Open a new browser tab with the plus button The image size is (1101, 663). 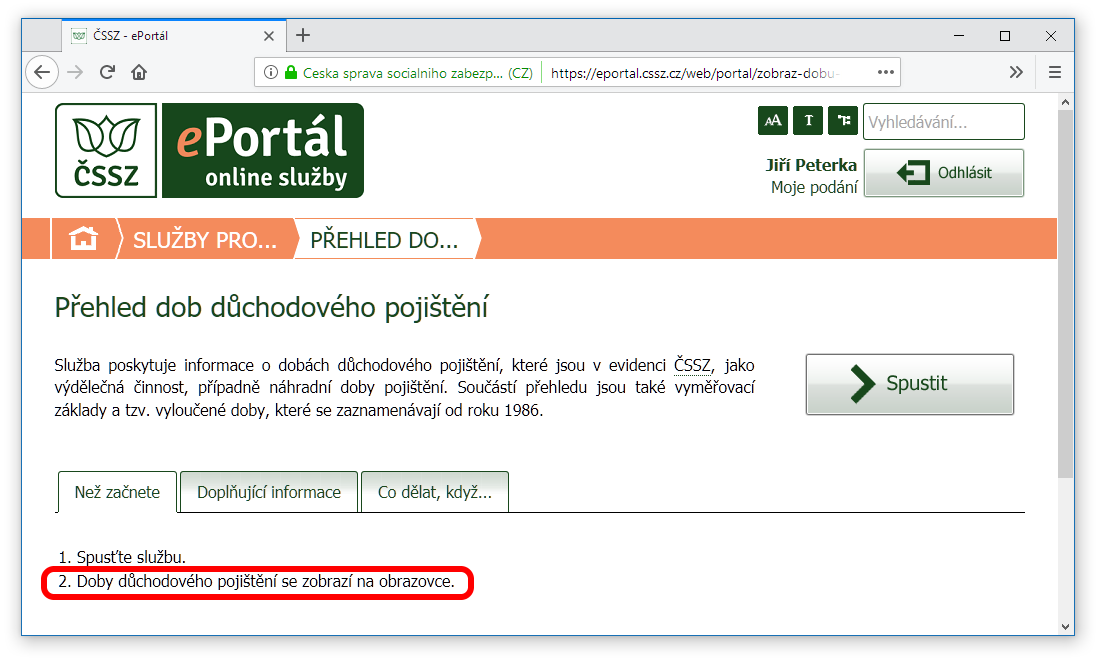pos(303,35)
